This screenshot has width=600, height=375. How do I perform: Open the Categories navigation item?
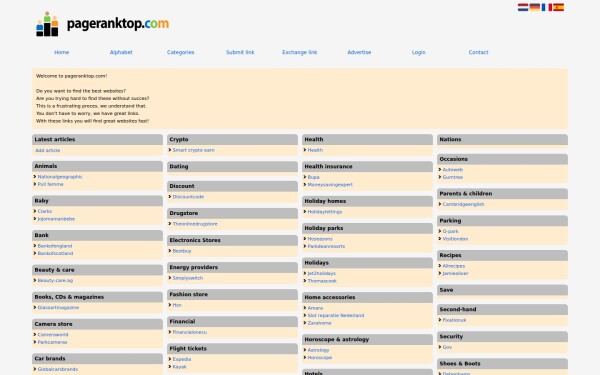181,52
